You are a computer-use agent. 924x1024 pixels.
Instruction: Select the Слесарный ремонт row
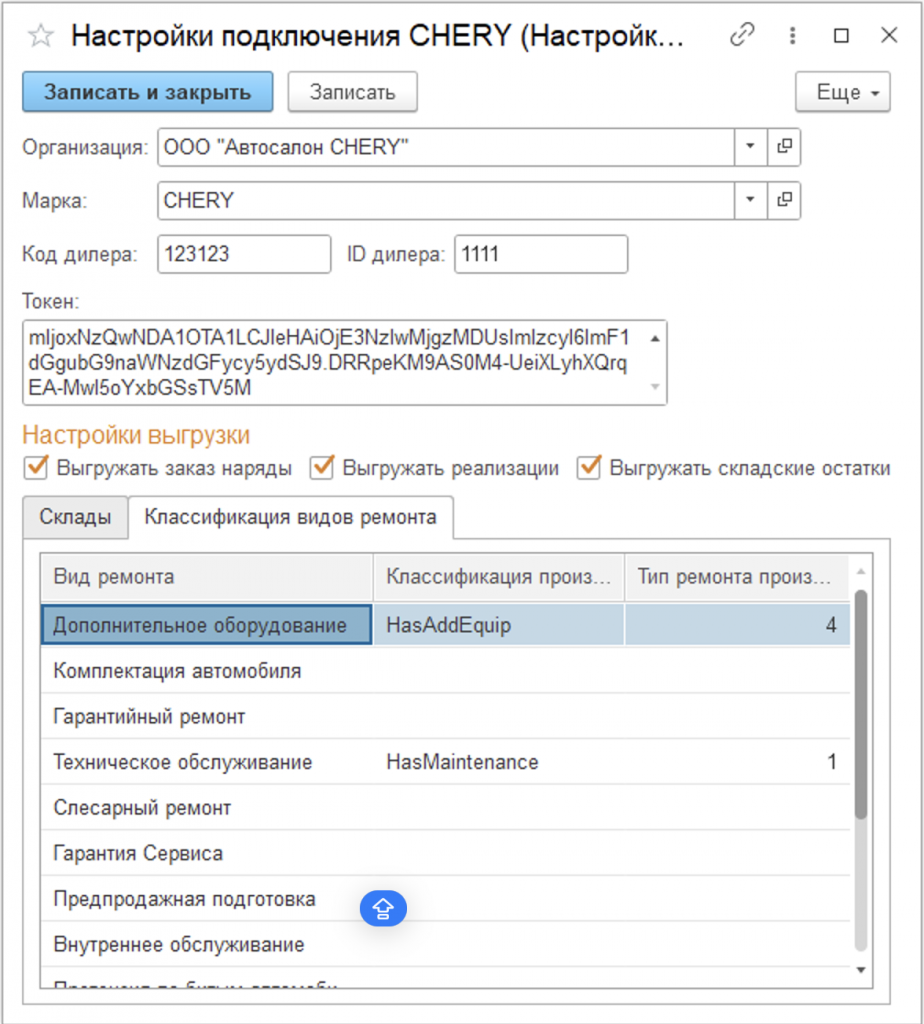[445, 808]
